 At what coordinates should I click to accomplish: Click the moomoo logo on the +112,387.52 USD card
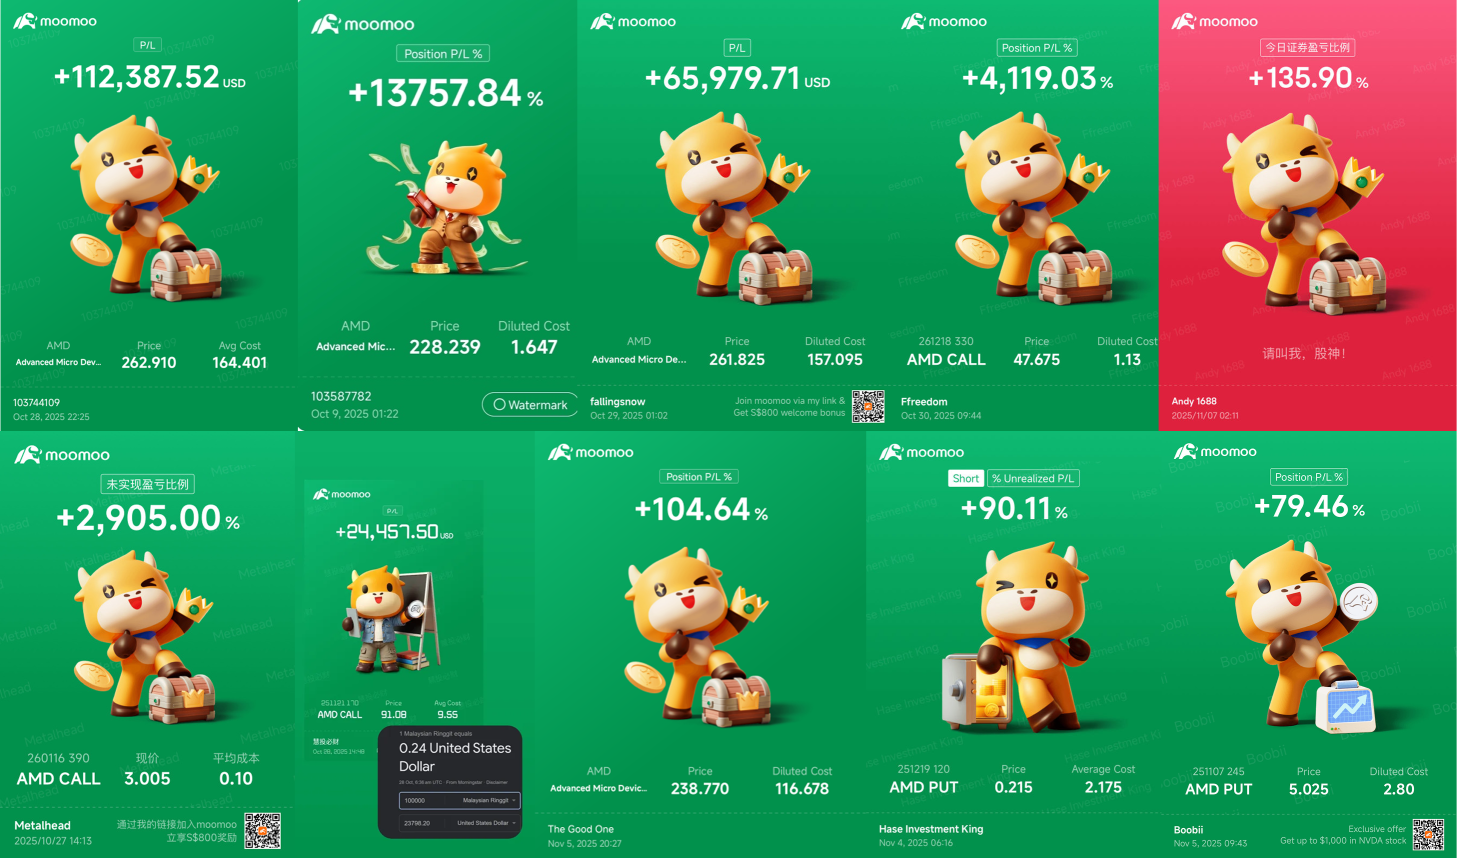55,21
